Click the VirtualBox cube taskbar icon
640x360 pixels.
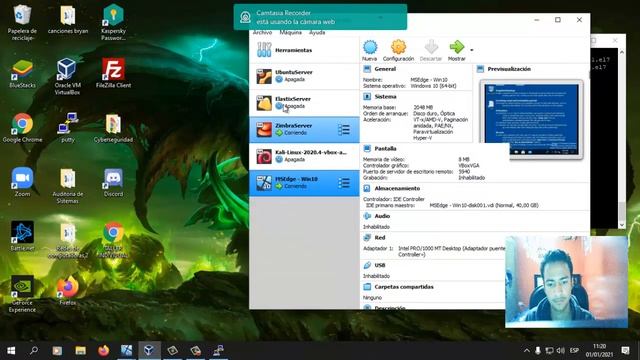[x=149, y=350]
